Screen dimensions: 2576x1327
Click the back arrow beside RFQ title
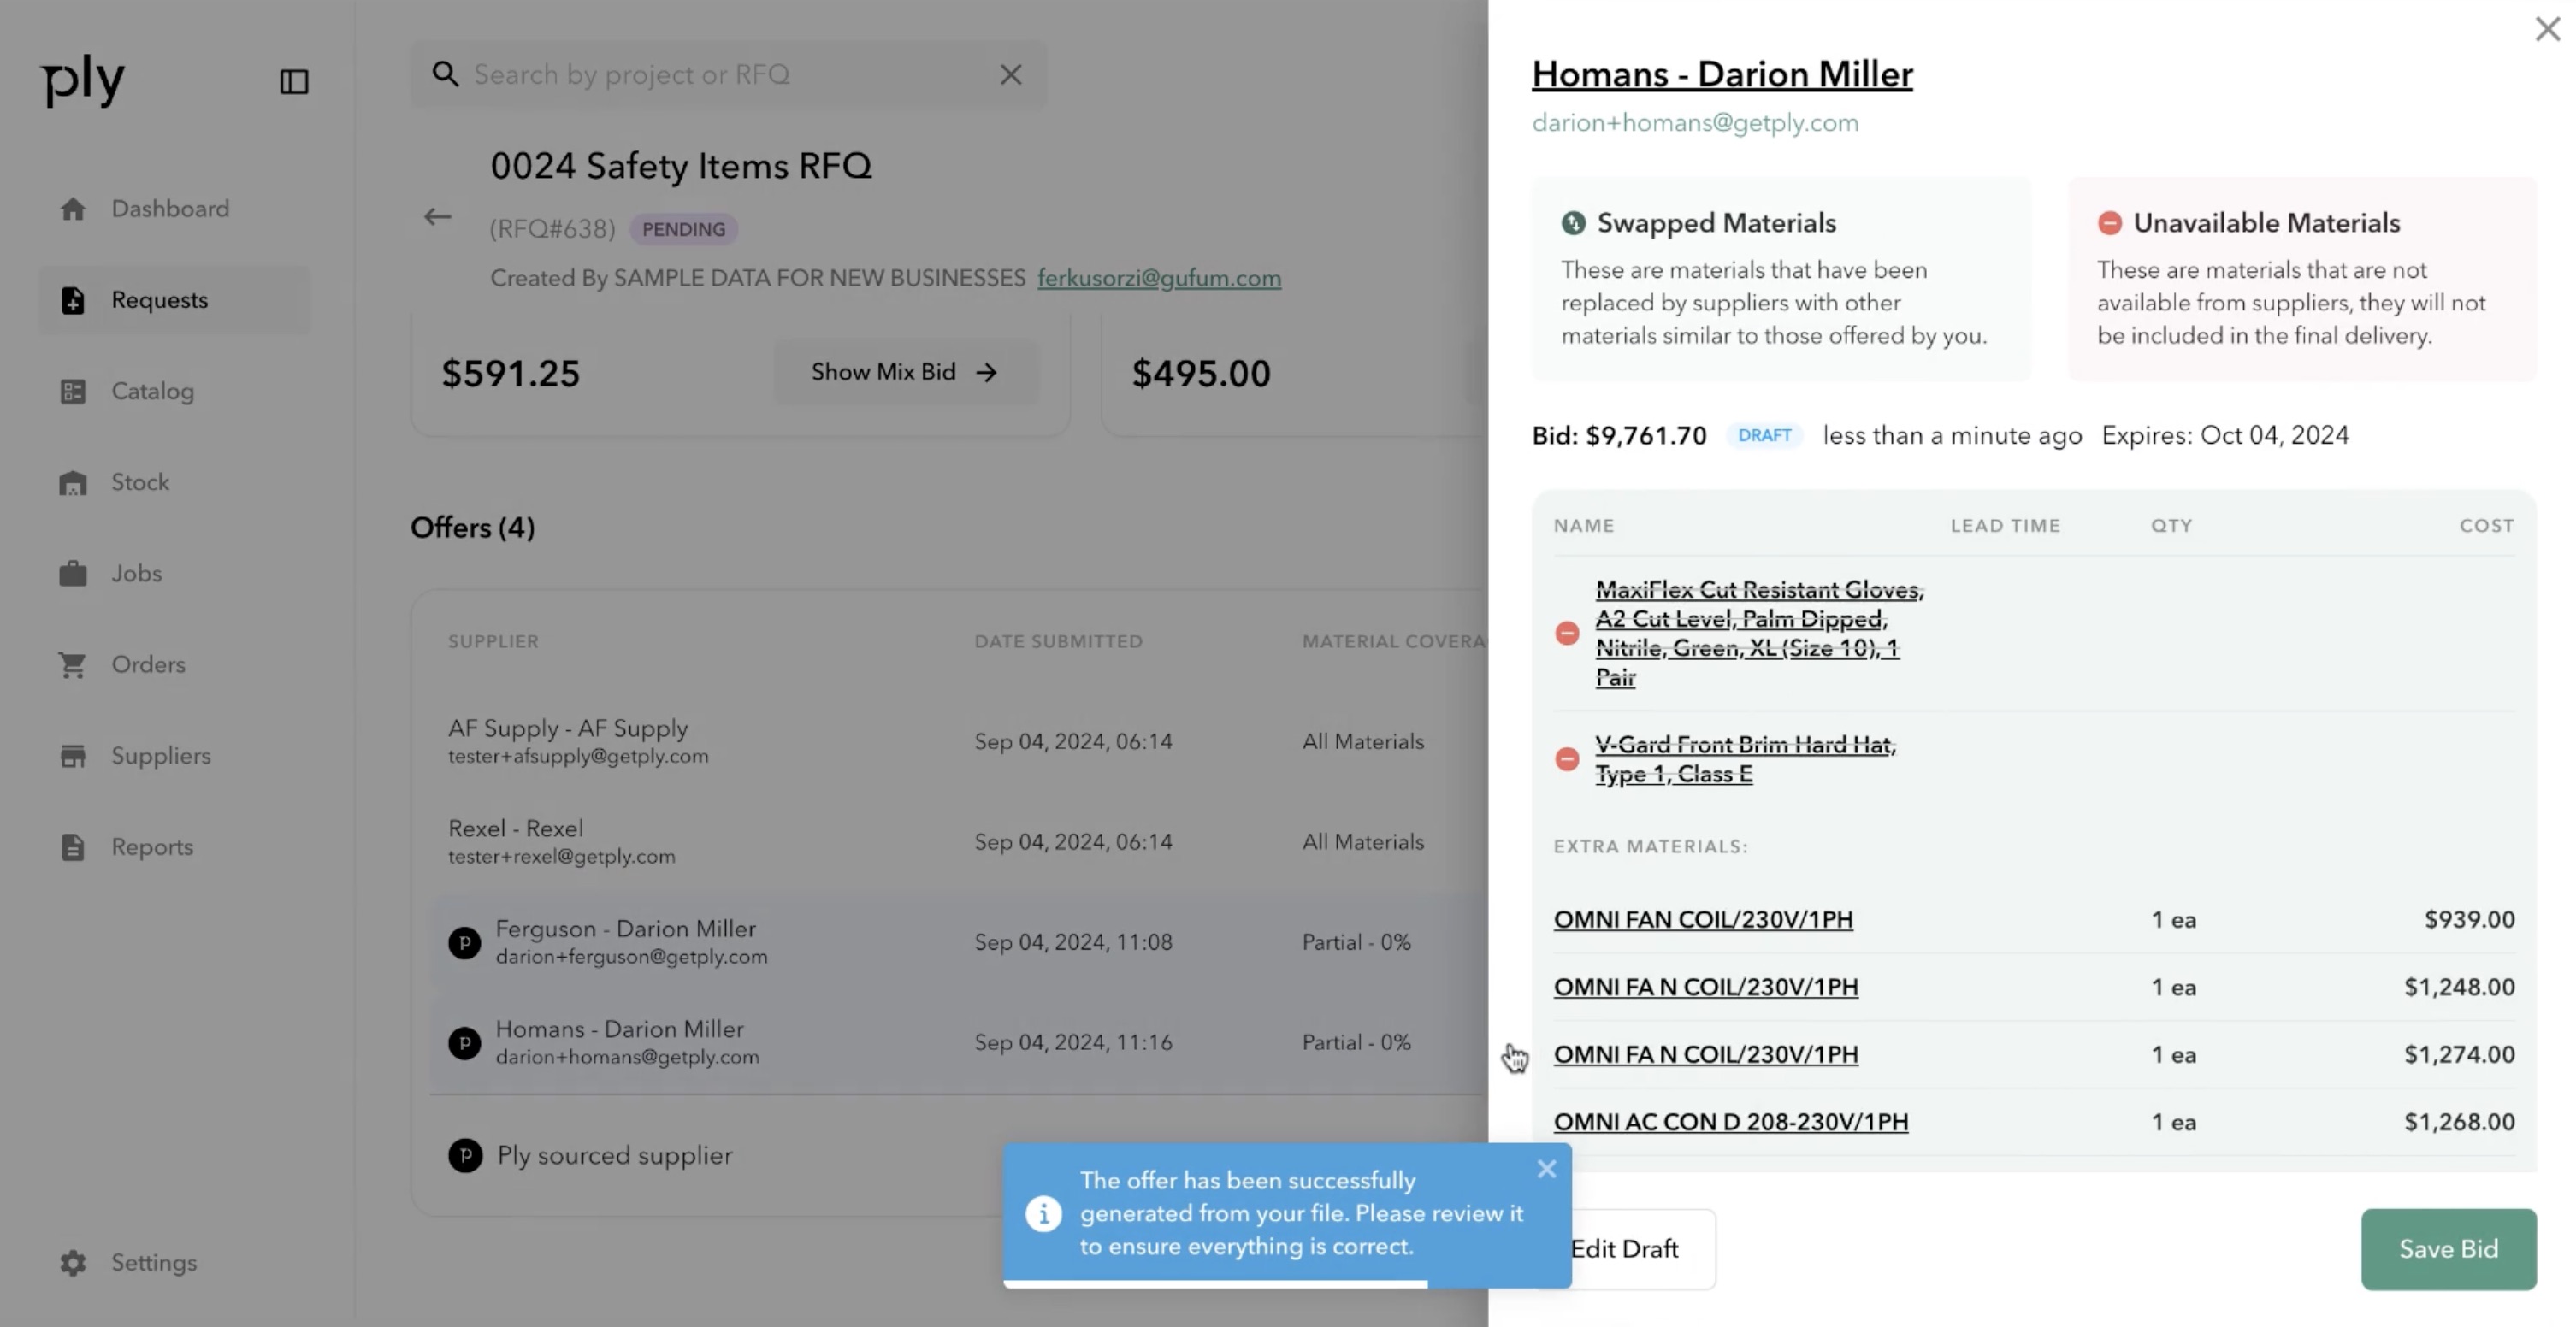pyautogui.click(x=437, y=217)
